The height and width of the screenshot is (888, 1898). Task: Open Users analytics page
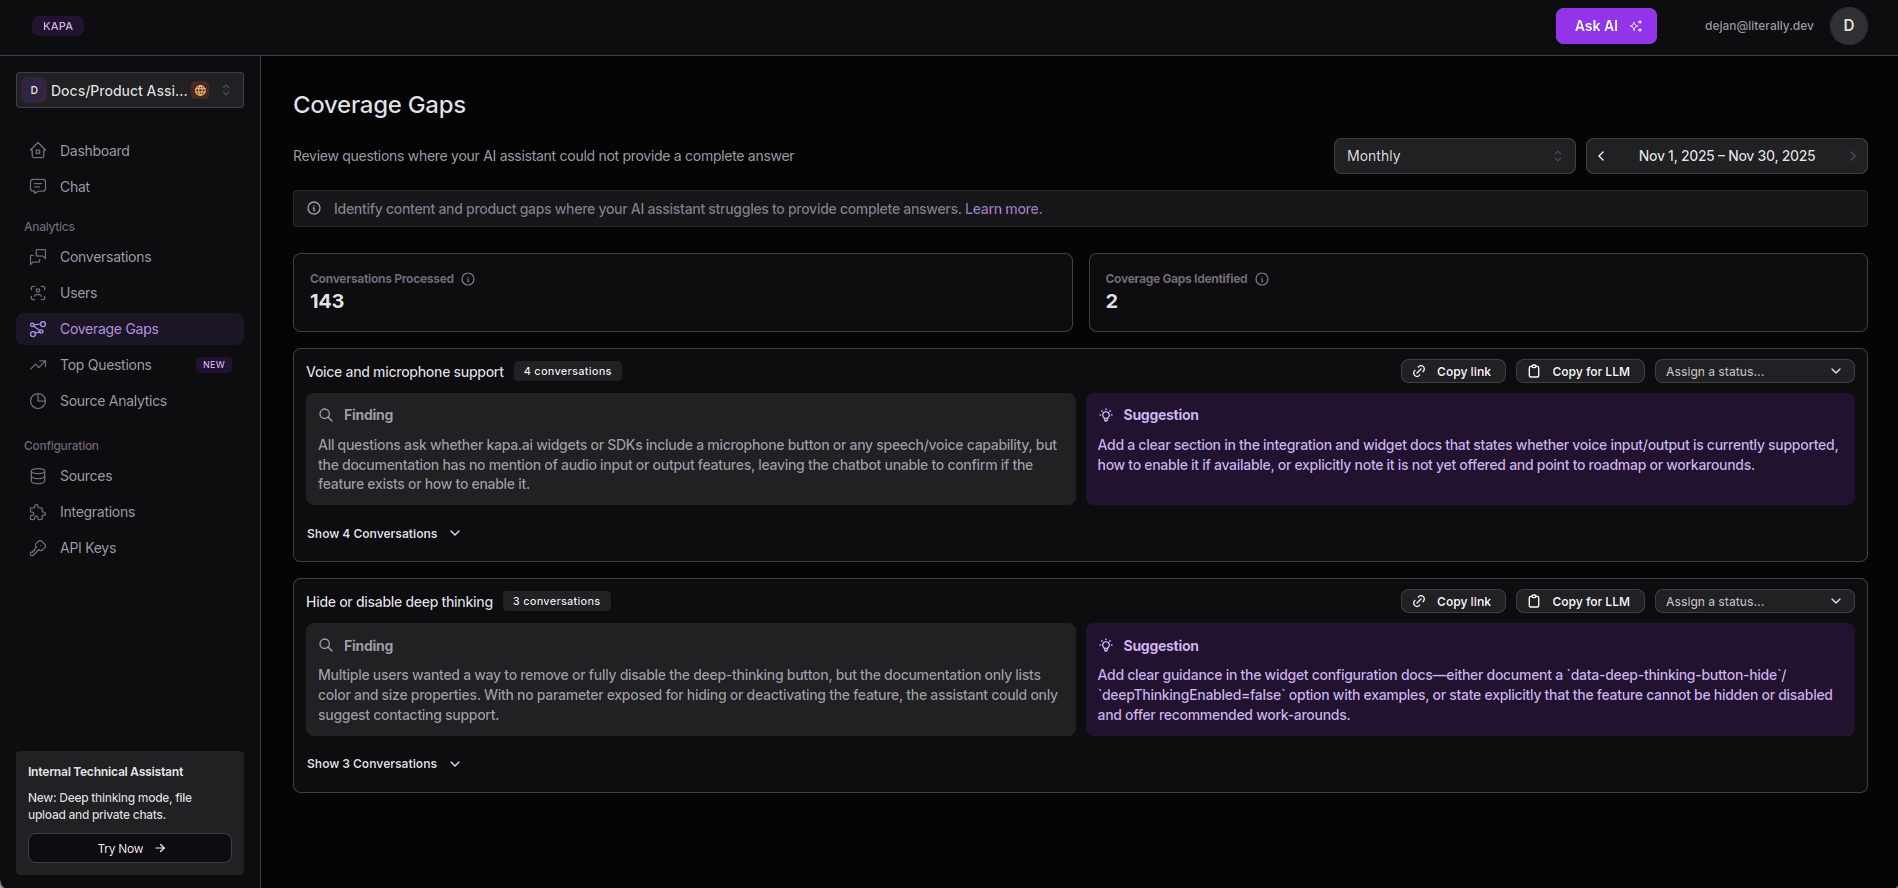(x=130, y=293)
